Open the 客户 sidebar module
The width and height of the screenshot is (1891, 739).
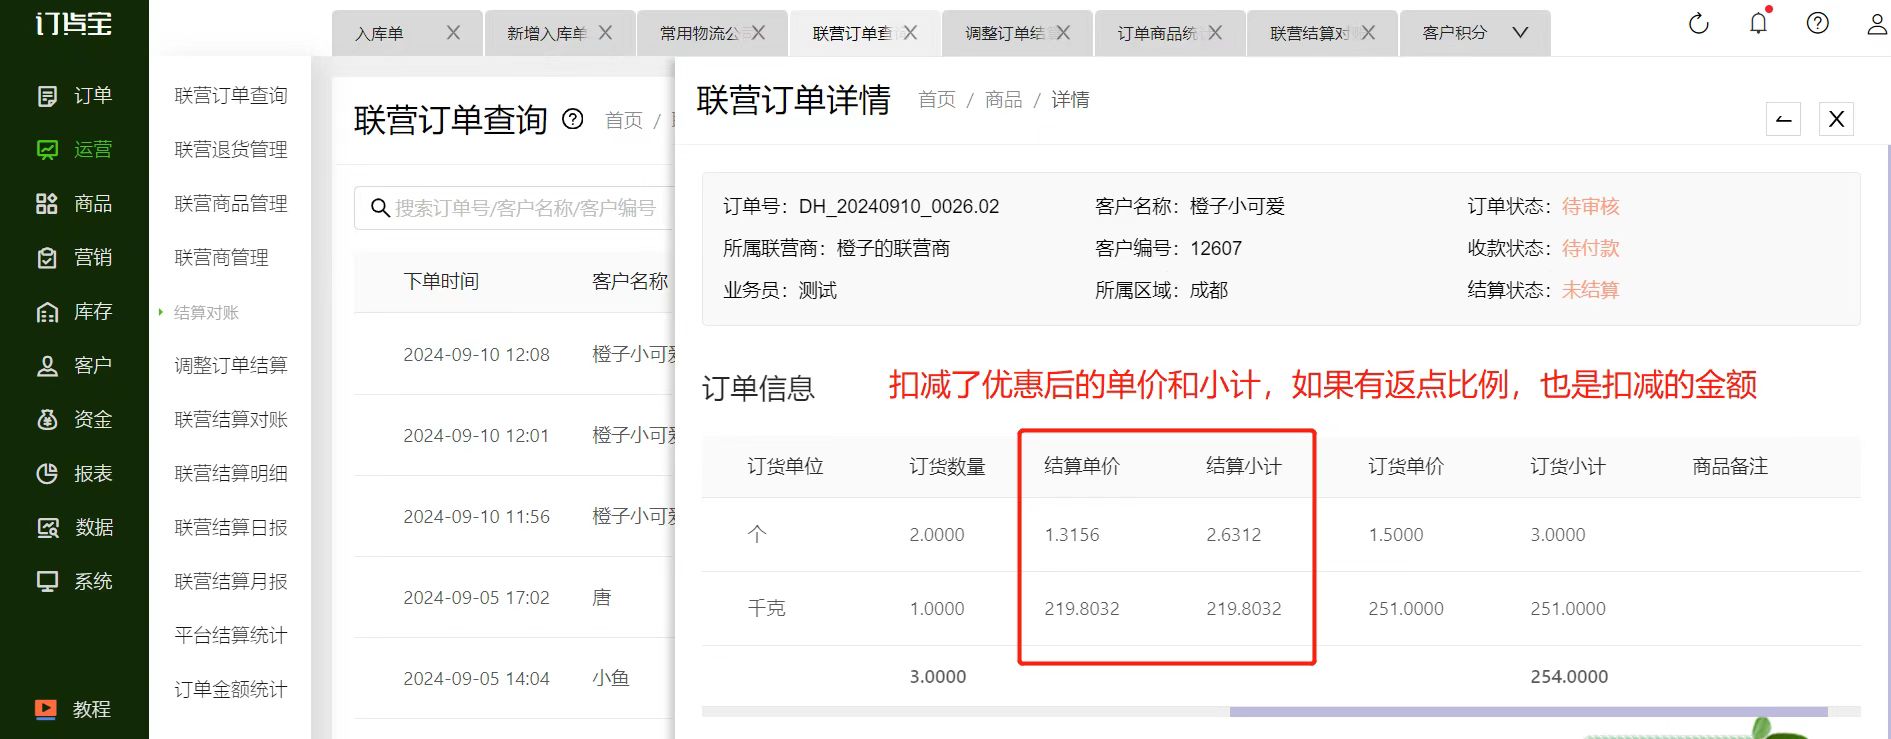74,366
